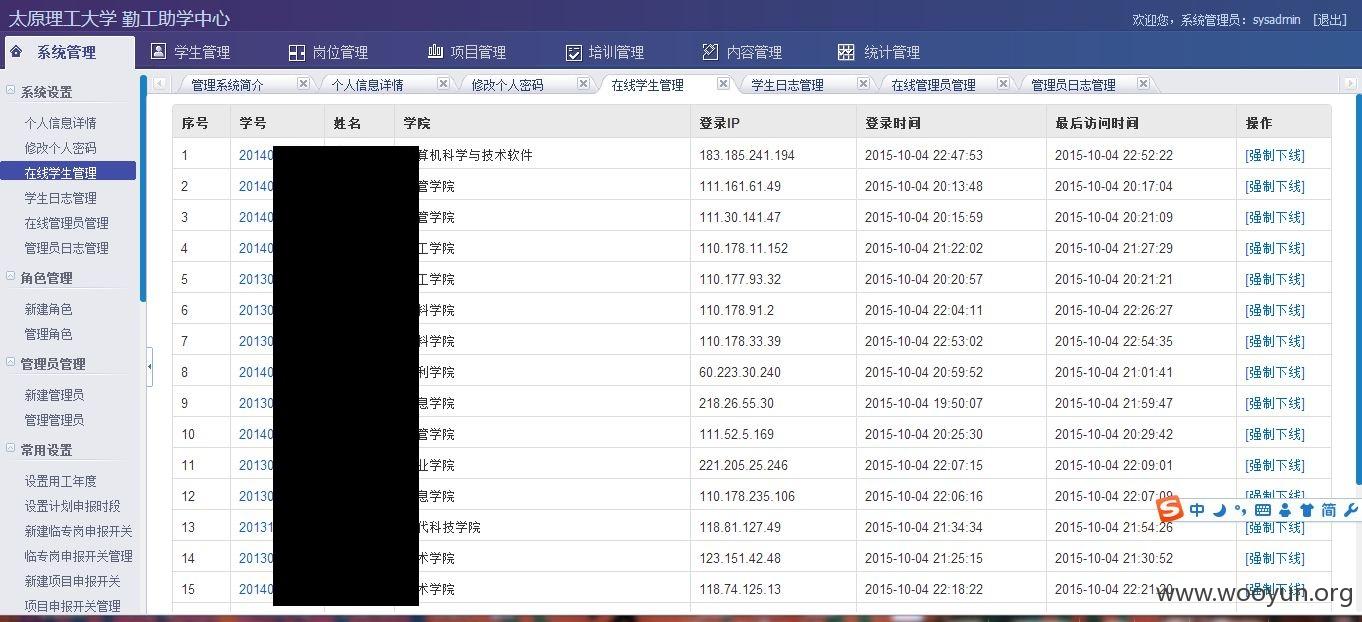Open 新建角色 in the sidebar
Screen dimensions: 1362x622
49,309
